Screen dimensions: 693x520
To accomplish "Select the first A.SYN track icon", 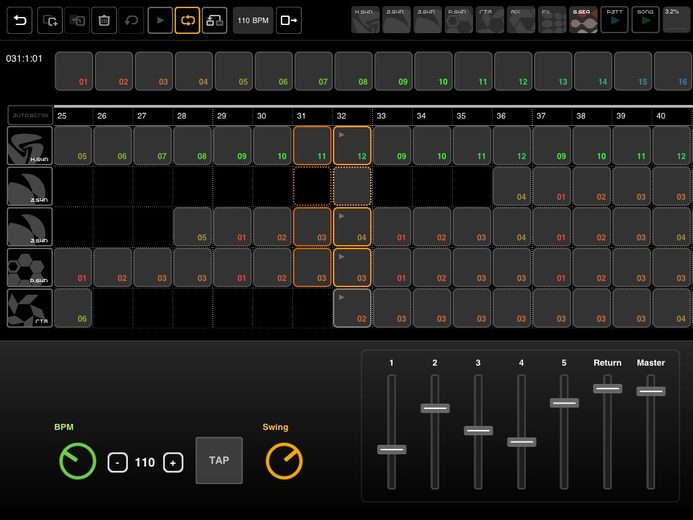I will click(30, 186).
